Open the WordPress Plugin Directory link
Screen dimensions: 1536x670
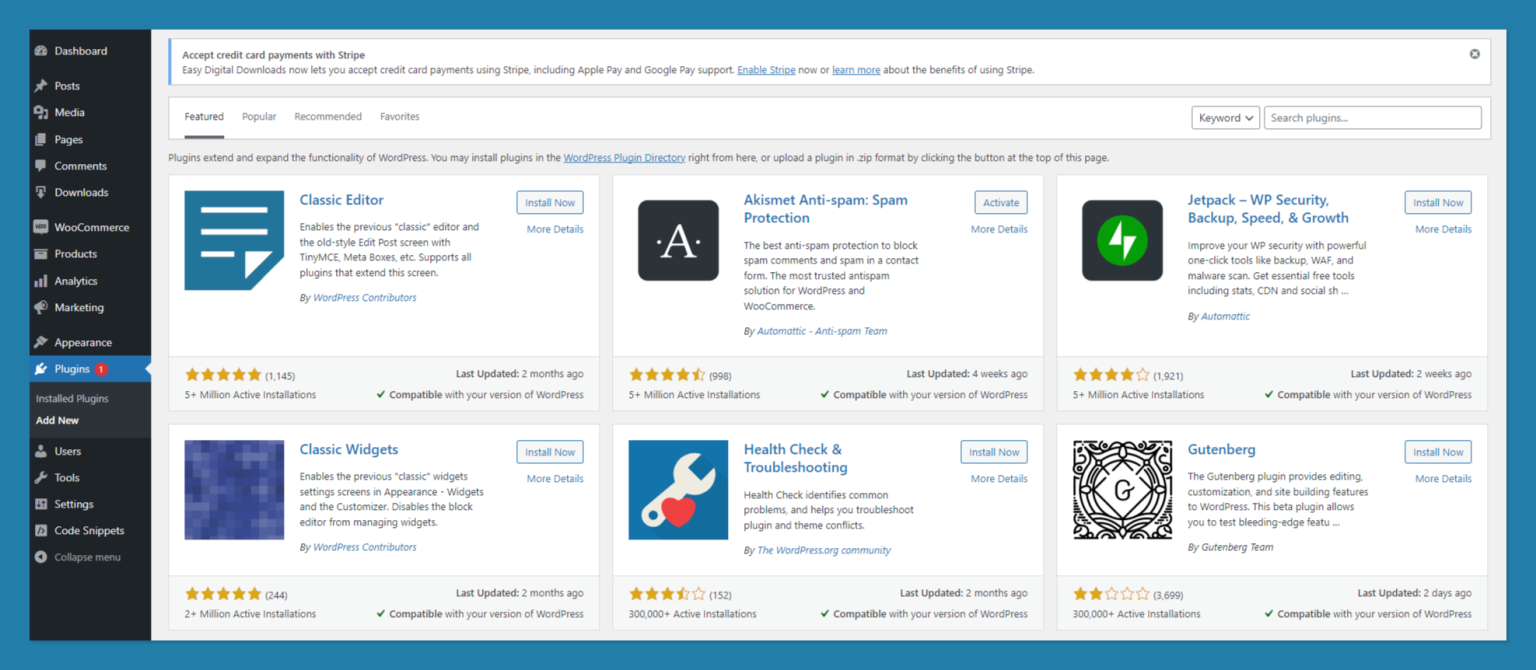[x=624, y=158]
